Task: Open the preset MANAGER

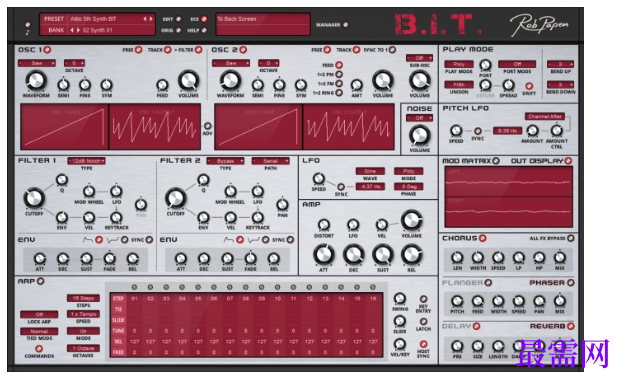Action: click(x=345, y=24)
